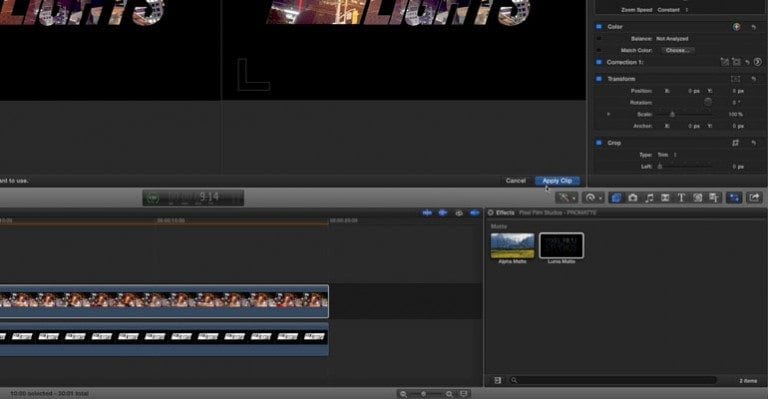Open the Correction 1 color board arrow

coord(758,62)
